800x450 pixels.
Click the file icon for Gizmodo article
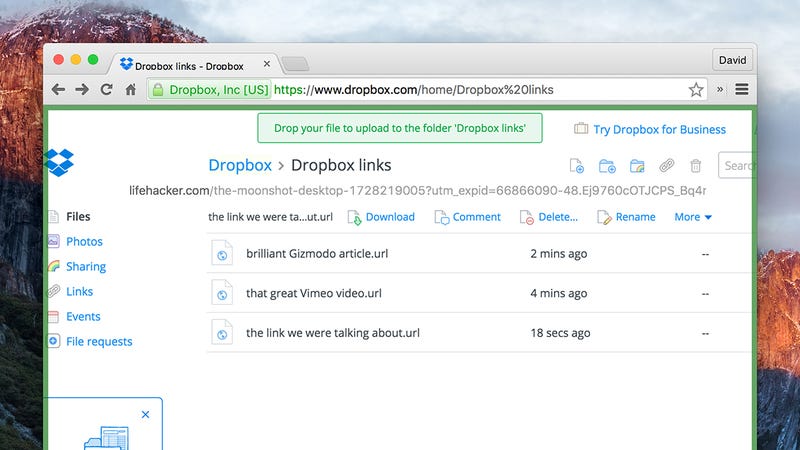(222, 253)
